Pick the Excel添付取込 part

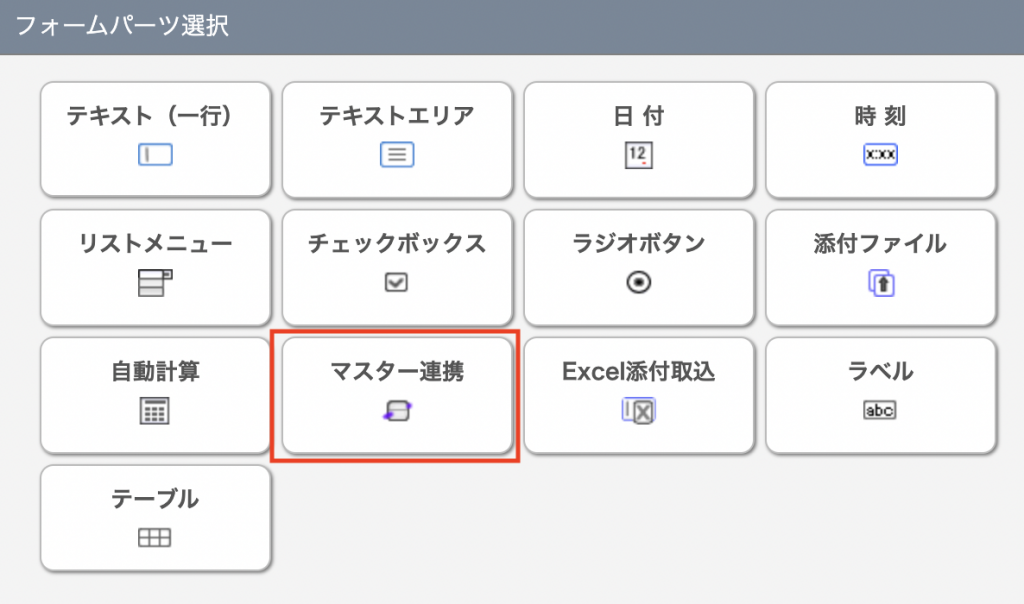pos(639,395)
